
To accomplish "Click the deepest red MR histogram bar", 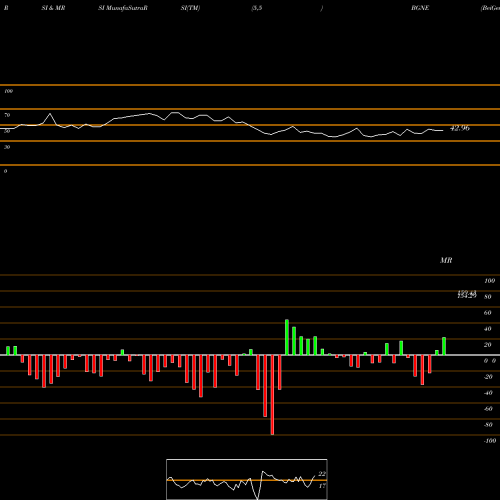I will [x=272, y=395].
